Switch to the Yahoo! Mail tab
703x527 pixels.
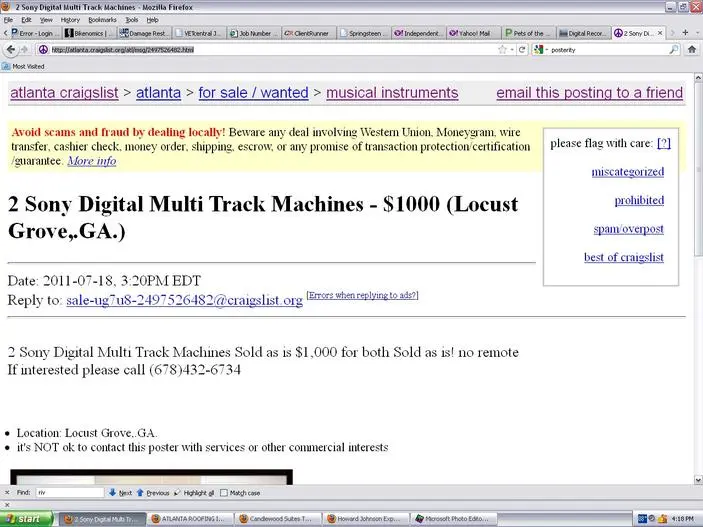click(x=473, y=33)
